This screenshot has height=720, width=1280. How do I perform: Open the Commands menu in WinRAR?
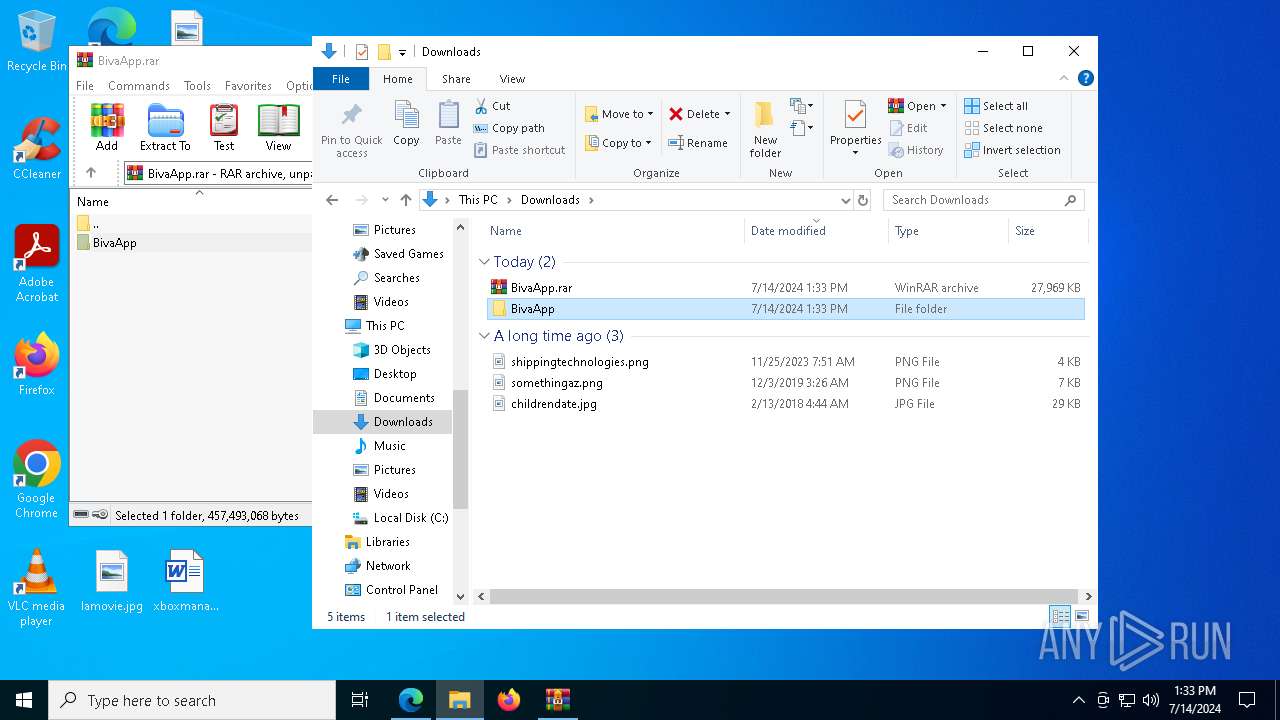[x=138, y=86]
